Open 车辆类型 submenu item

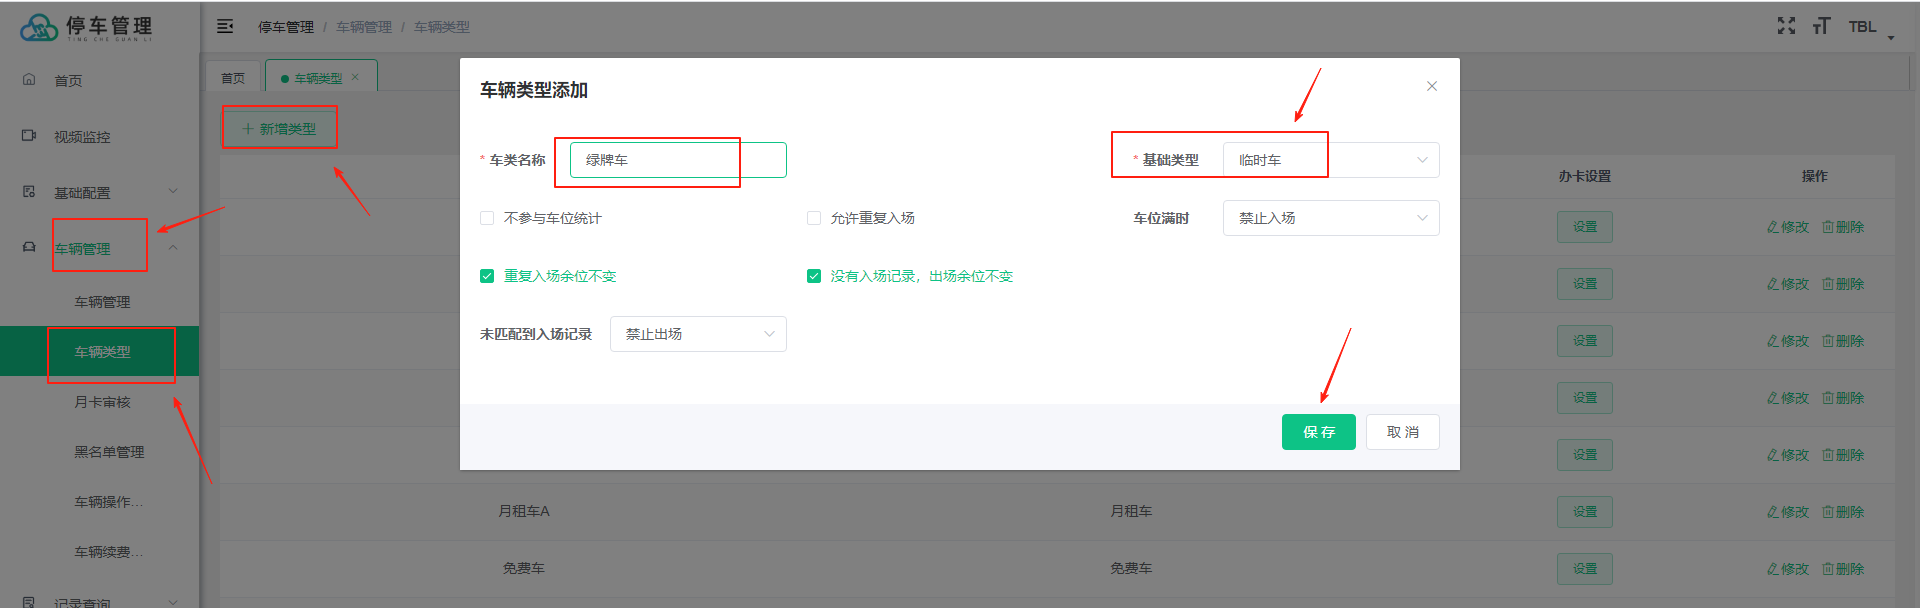(102, 352)
